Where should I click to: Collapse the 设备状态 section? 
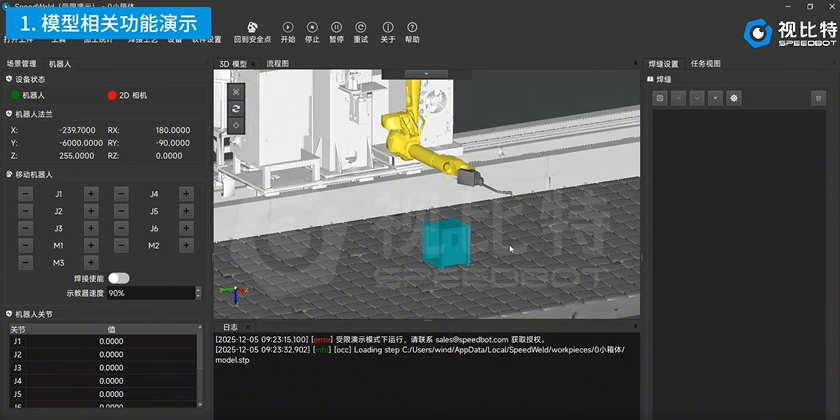(x=9, y=79)
